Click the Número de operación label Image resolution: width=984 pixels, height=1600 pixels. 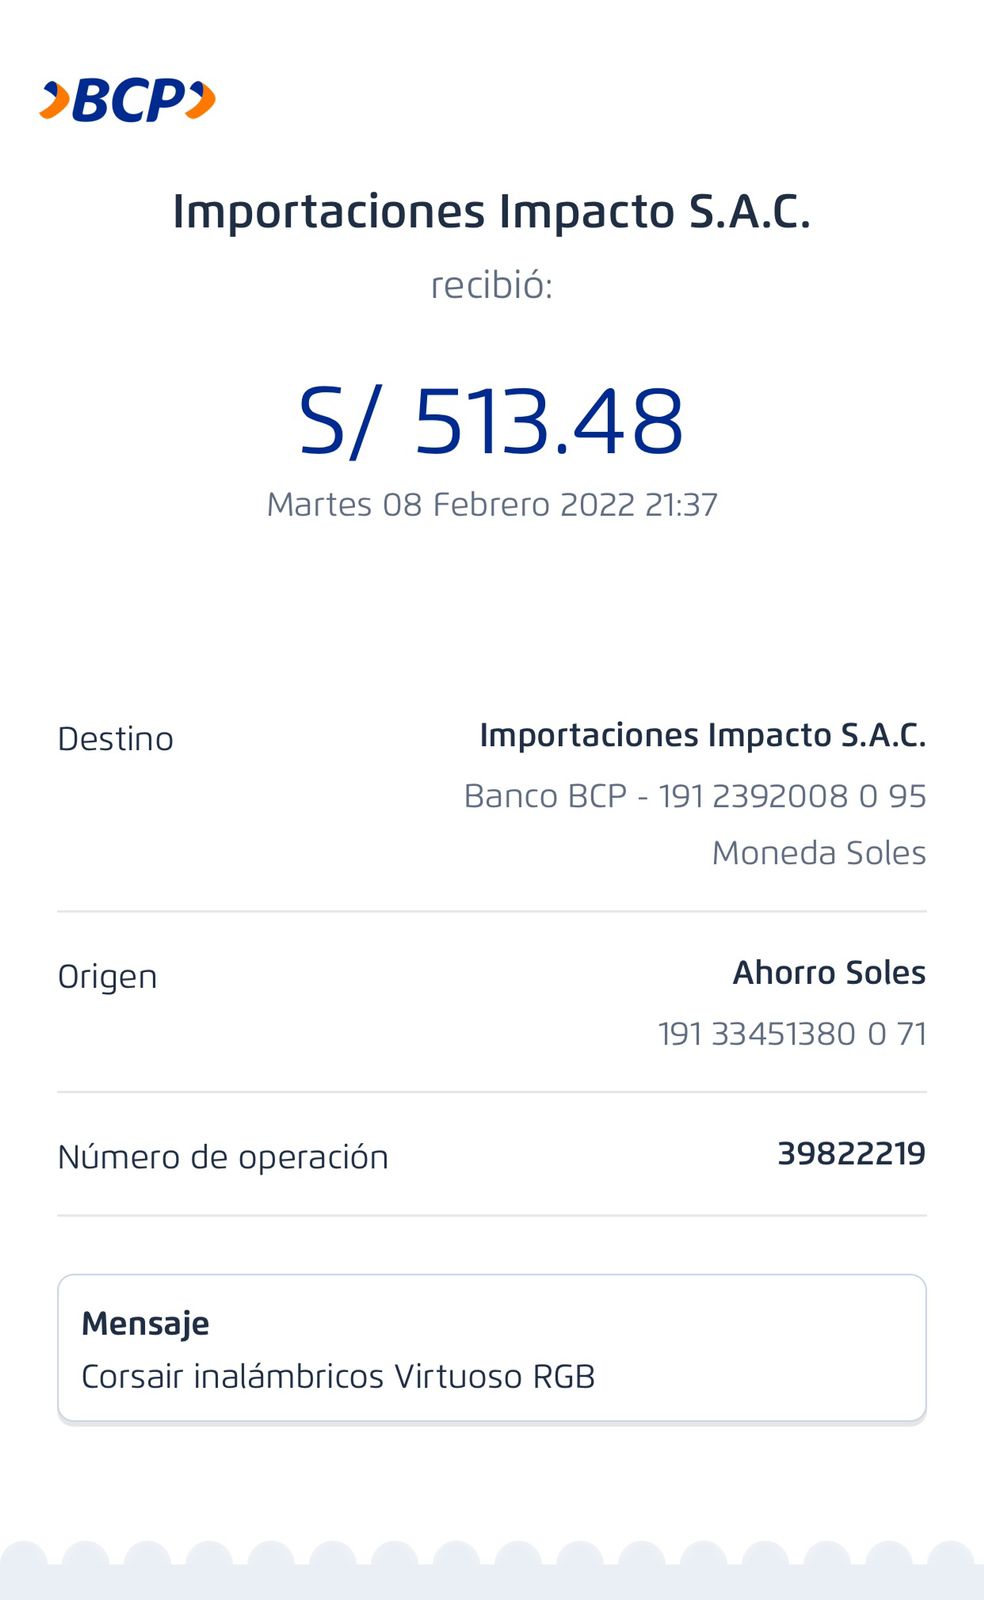223,1157
